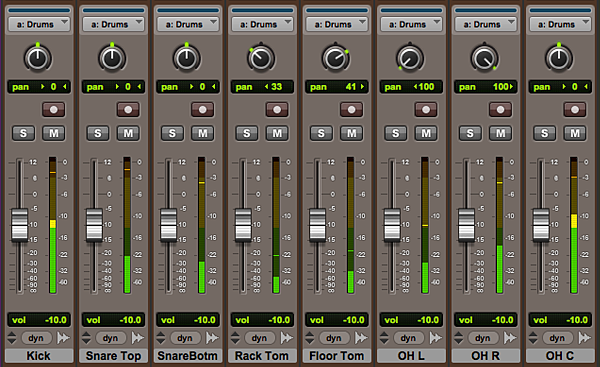Click the SnareBotm pan knob
This screenshot has height=367, width=600.
point(186,59)
